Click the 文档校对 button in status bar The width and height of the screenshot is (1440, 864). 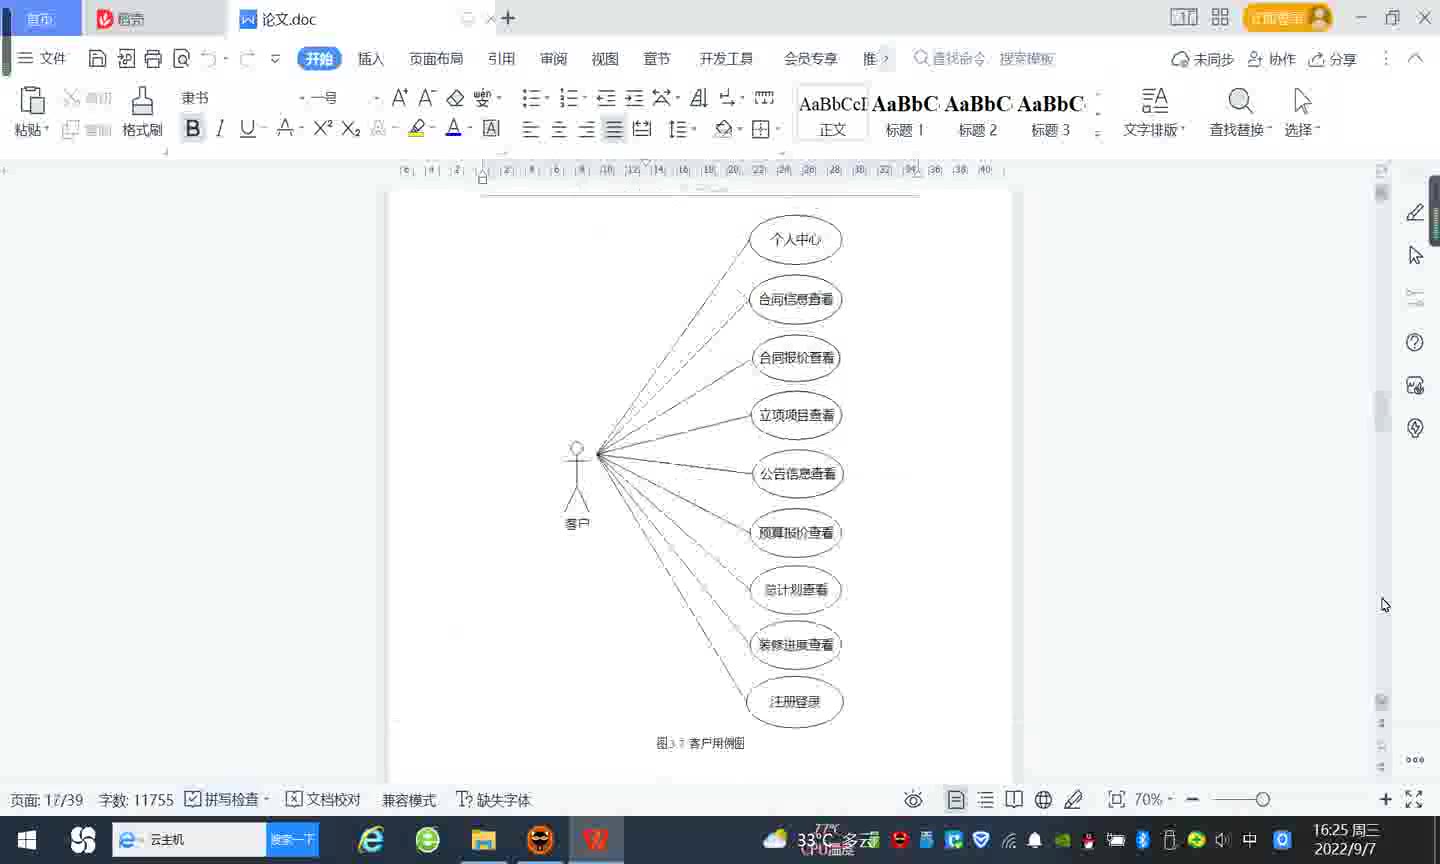coord(322,800)
